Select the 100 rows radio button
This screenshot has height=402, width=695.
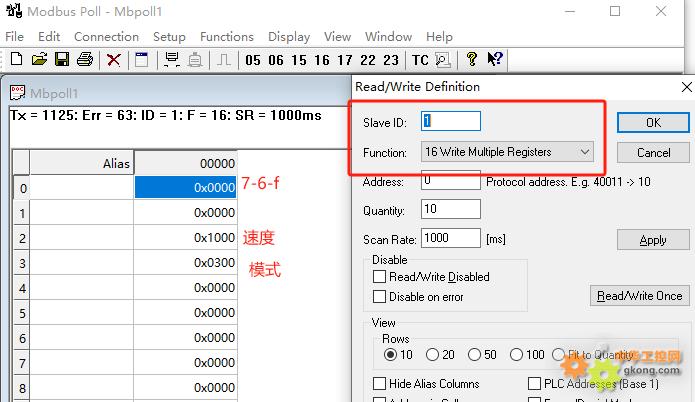[x=516, y=355]
